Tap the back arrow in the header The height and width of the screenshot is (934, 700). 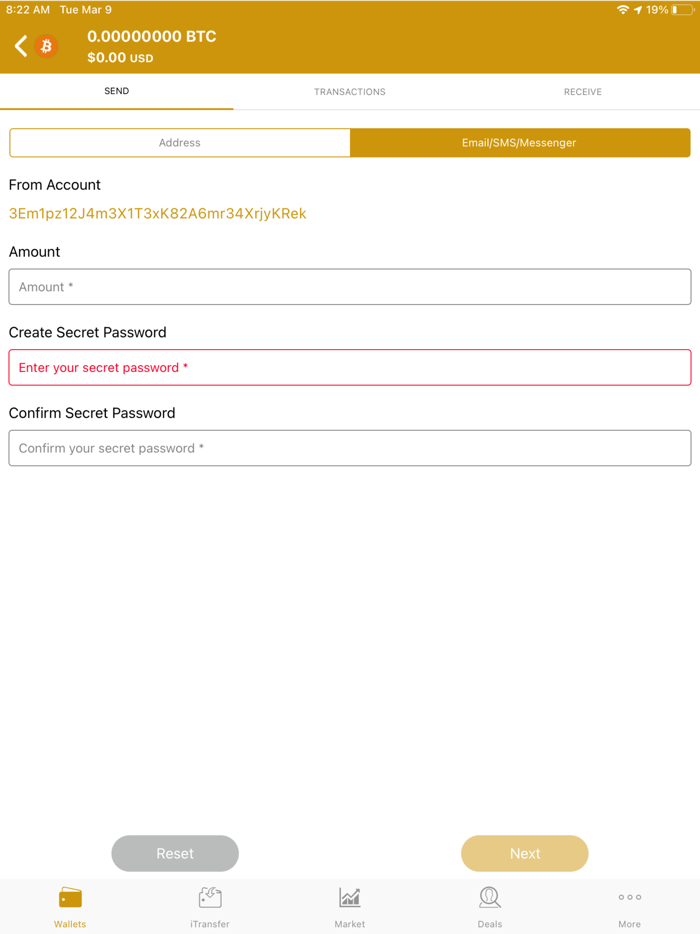[x=20, y=46]
